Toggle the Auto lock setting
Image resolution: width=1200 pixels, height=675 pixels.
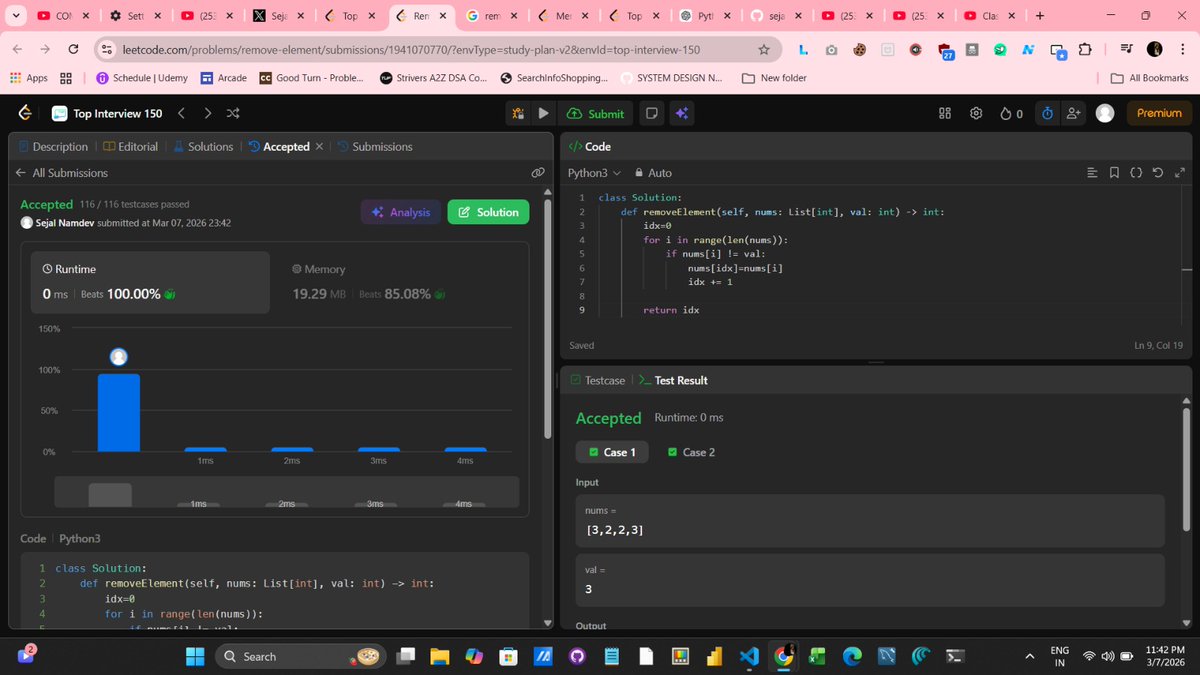pos(654,173)
